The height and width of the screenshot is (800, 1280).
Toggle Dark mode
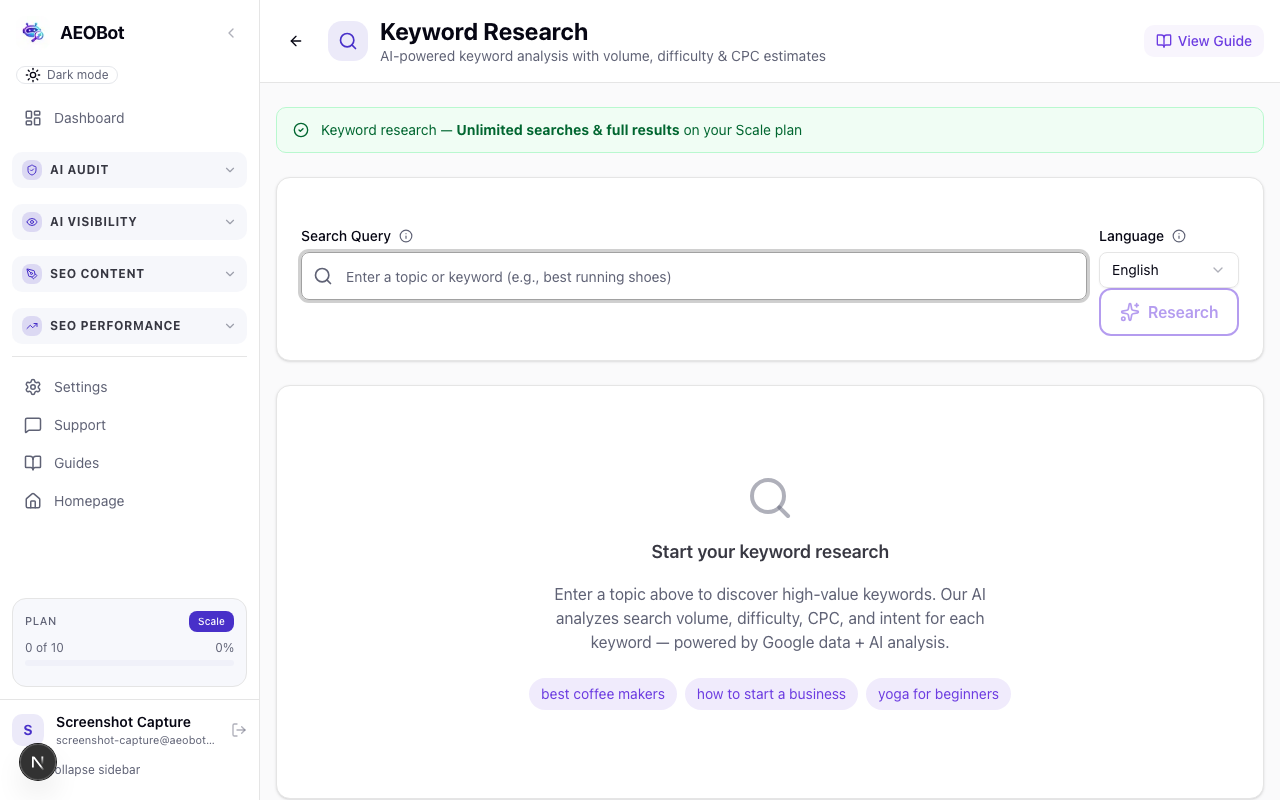67,75
